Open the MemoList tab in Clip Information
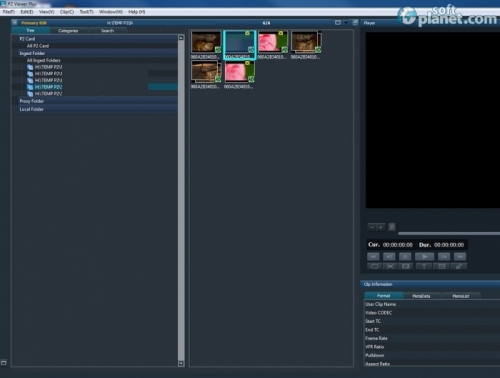The image size is (500, 378). [x=461, y=296]
